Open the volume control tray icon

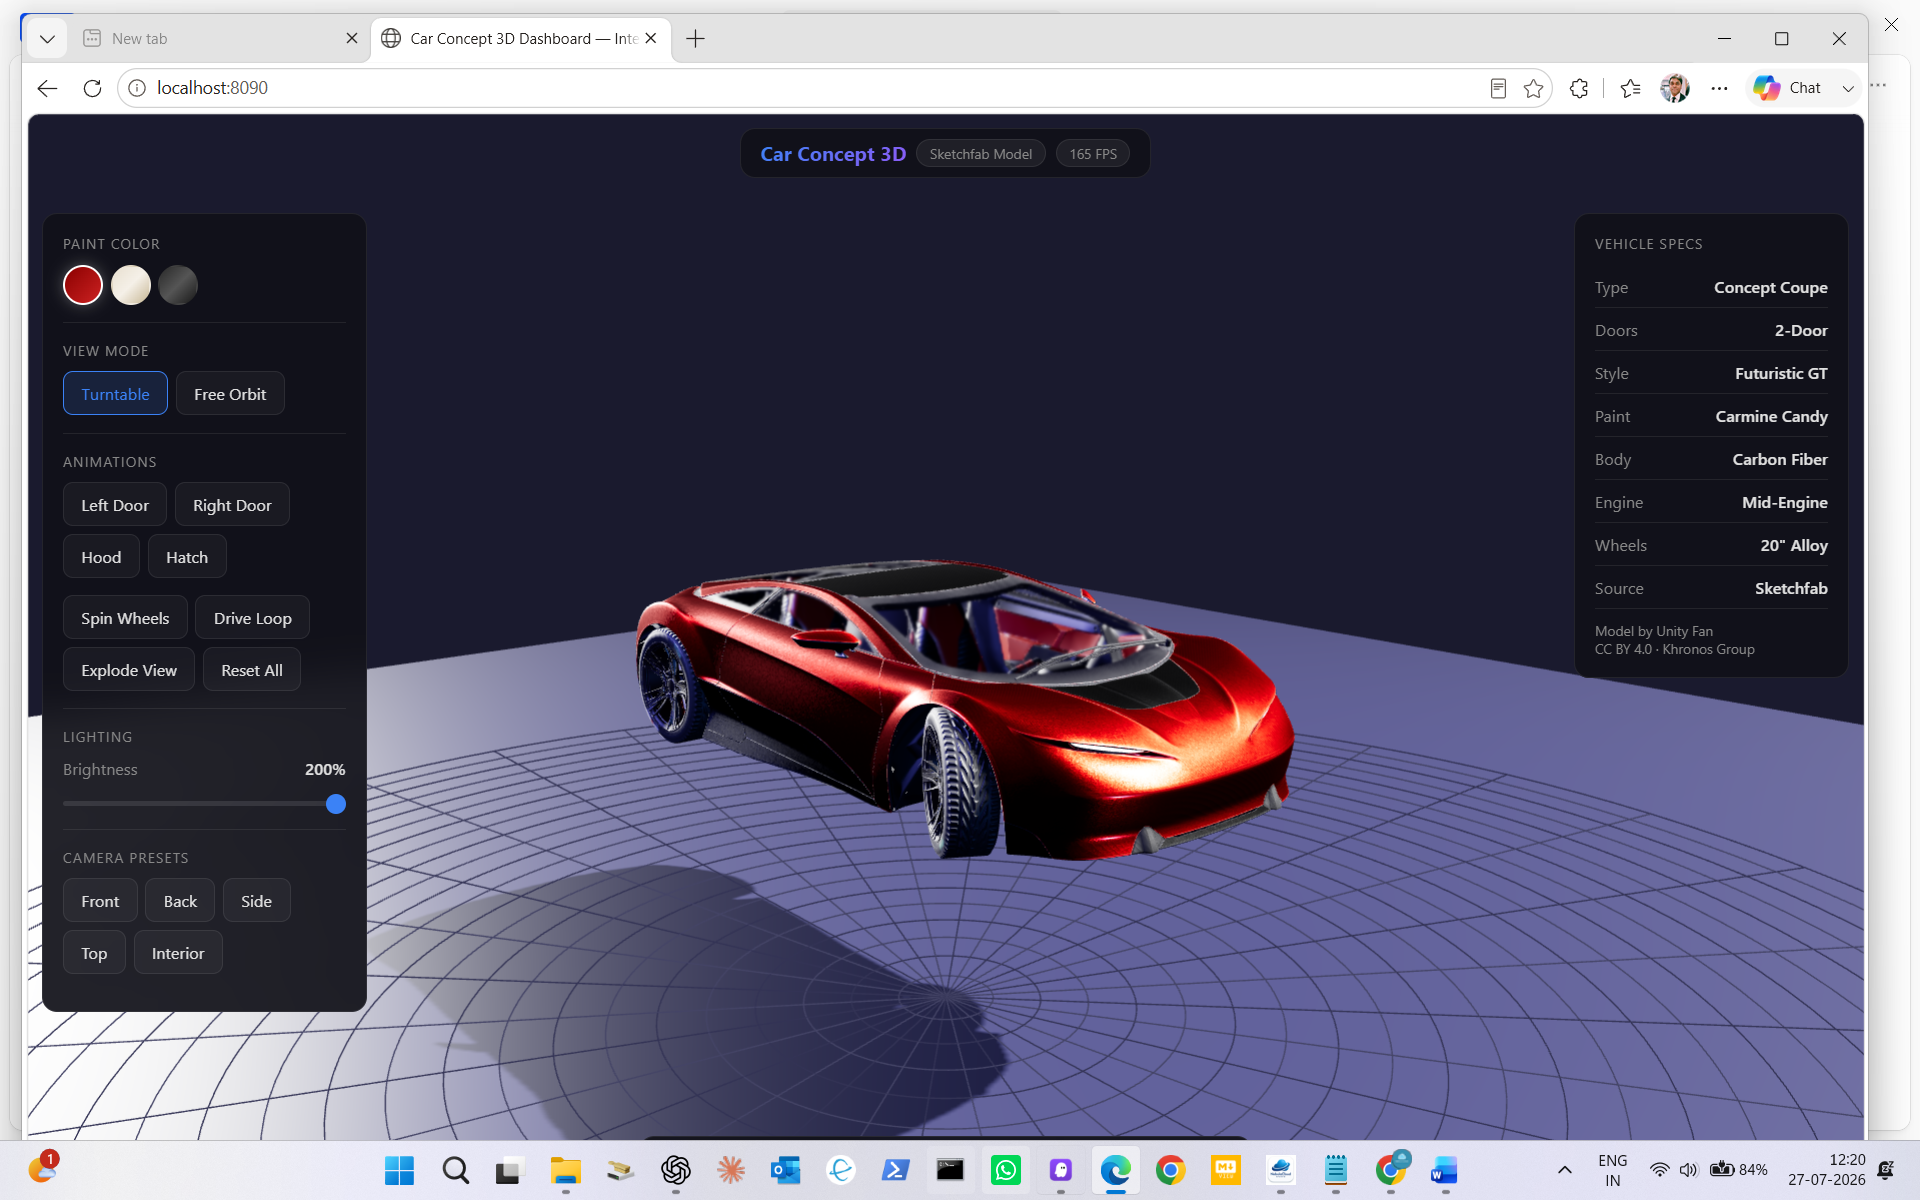click(x=1689, y=1170)
